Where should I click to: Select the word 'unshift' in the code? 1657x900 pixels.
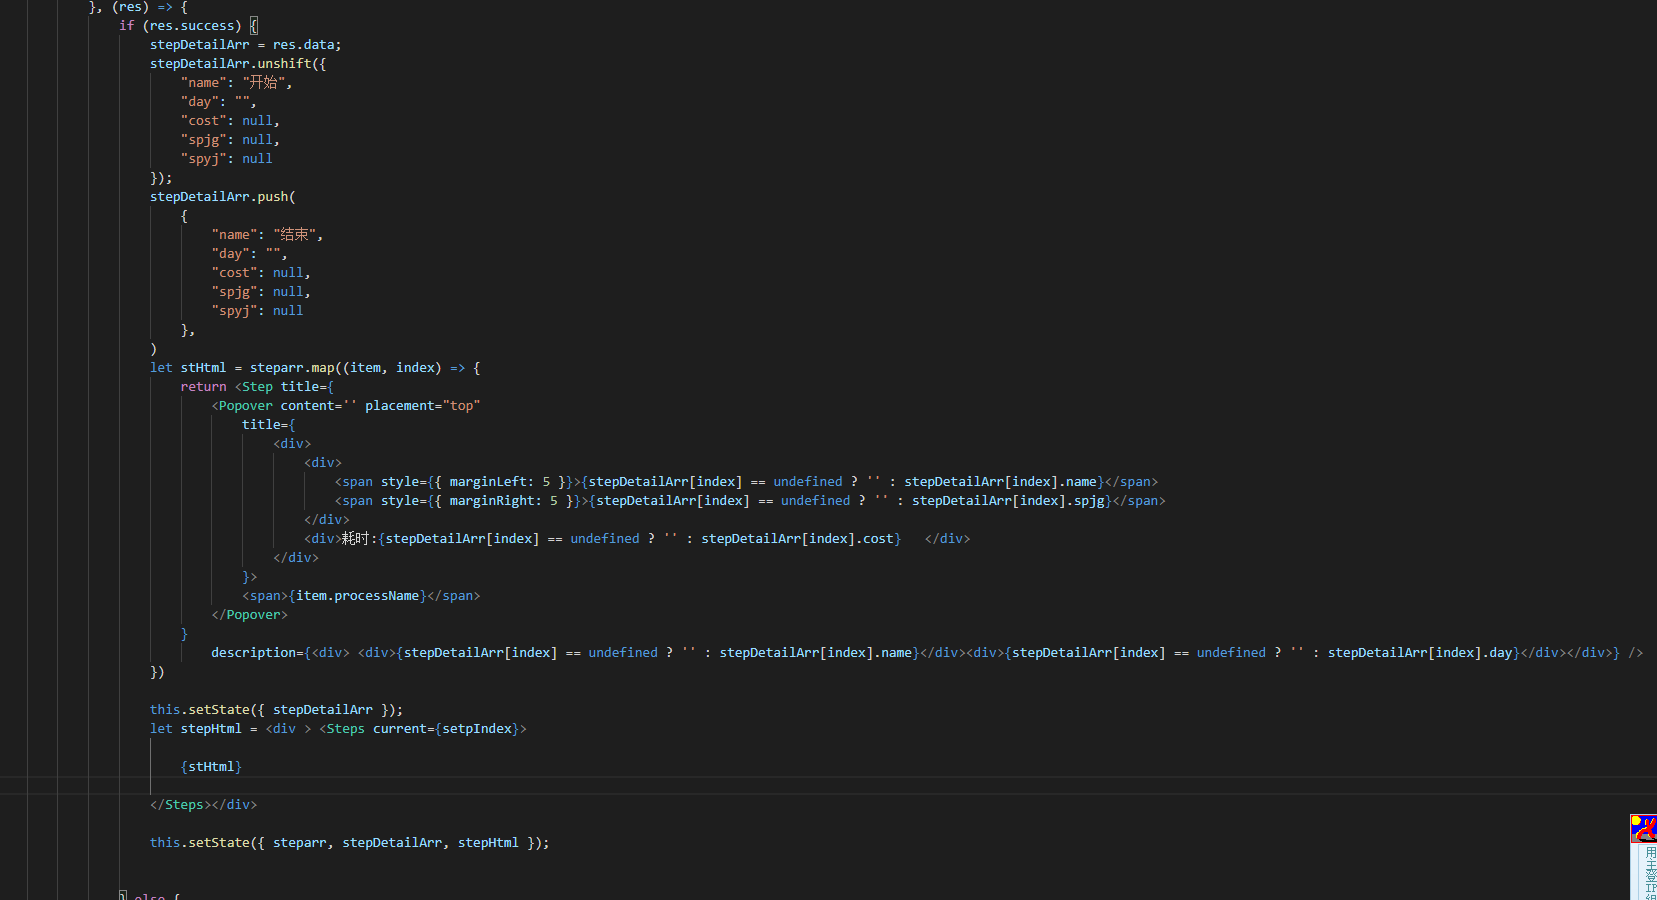pos(285,63)
